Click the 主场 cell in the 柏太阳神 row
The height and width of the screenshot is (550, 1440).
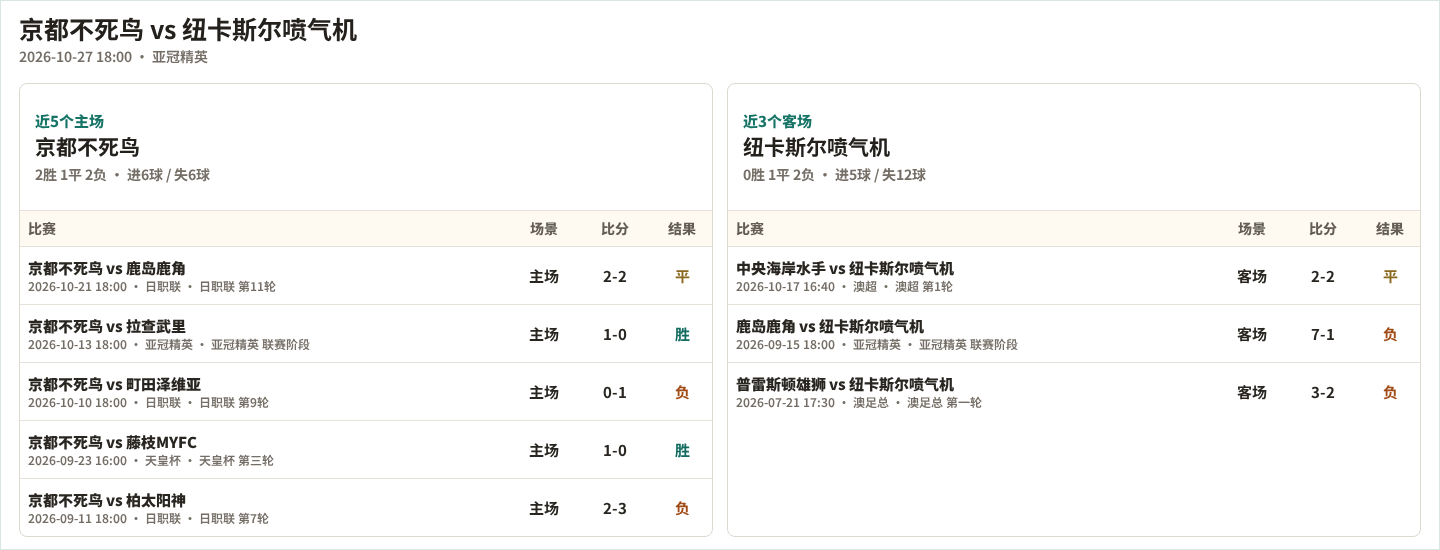coord(544,508)
